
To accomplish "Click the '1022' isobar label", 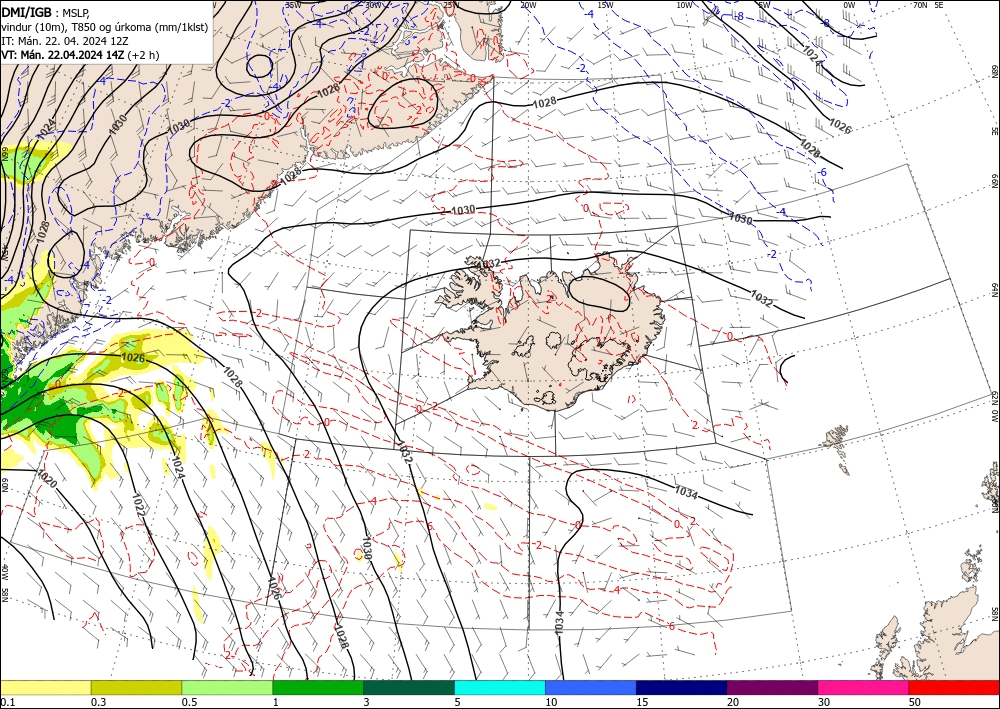I will [x=138, y=504].
